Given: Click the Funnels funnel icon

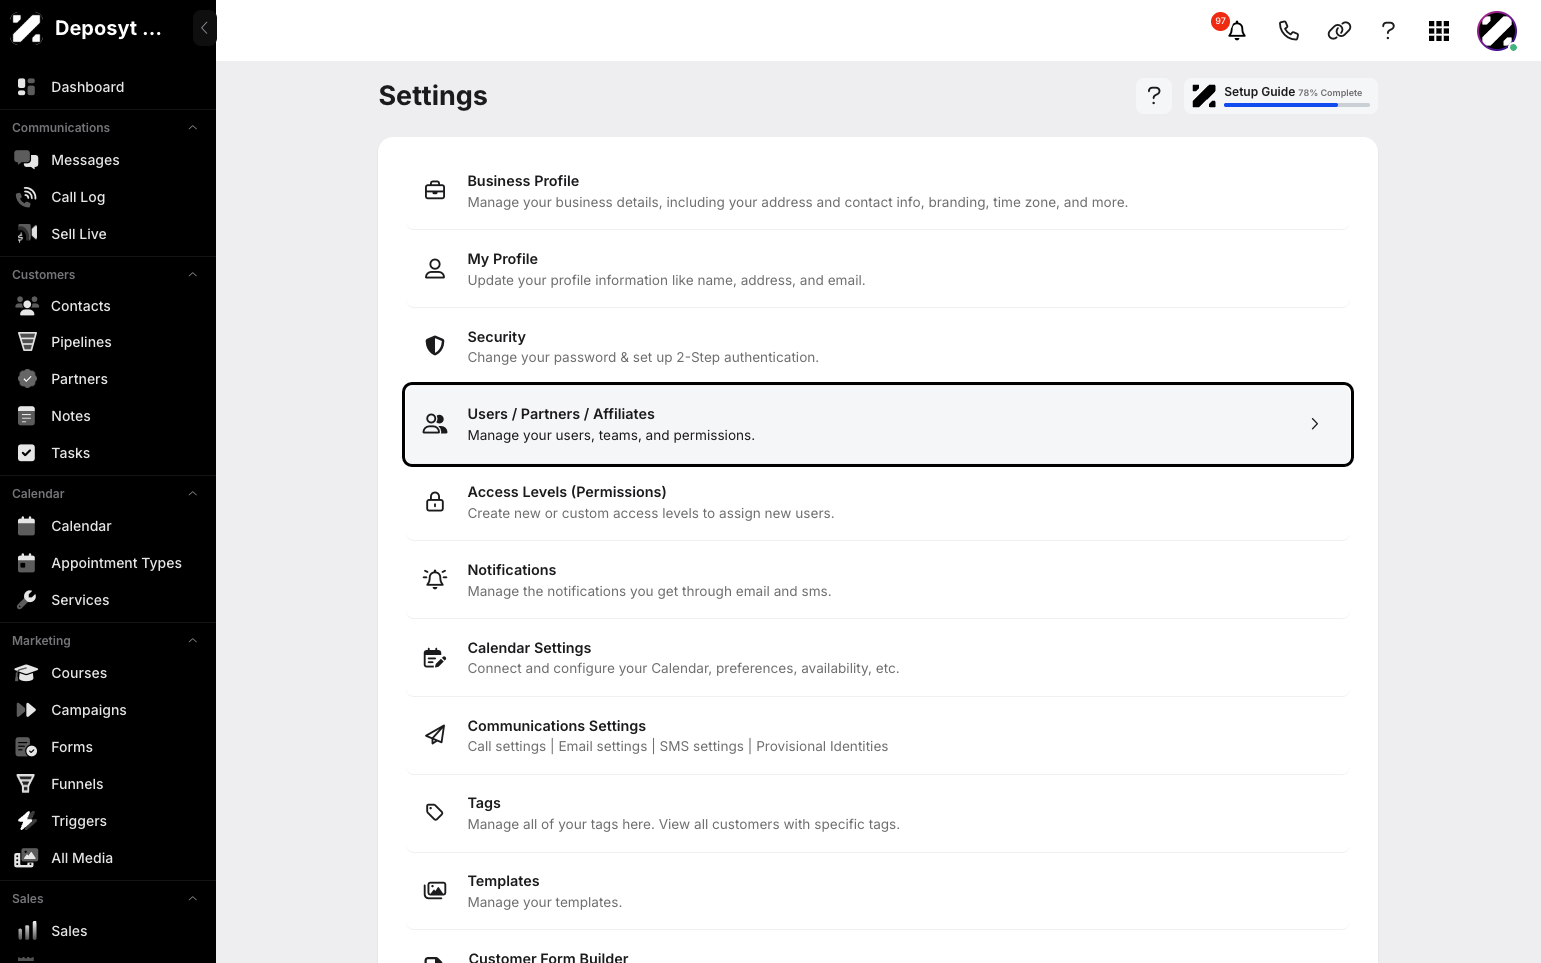Looking at the screenshot, I should [x=27, y=784].
